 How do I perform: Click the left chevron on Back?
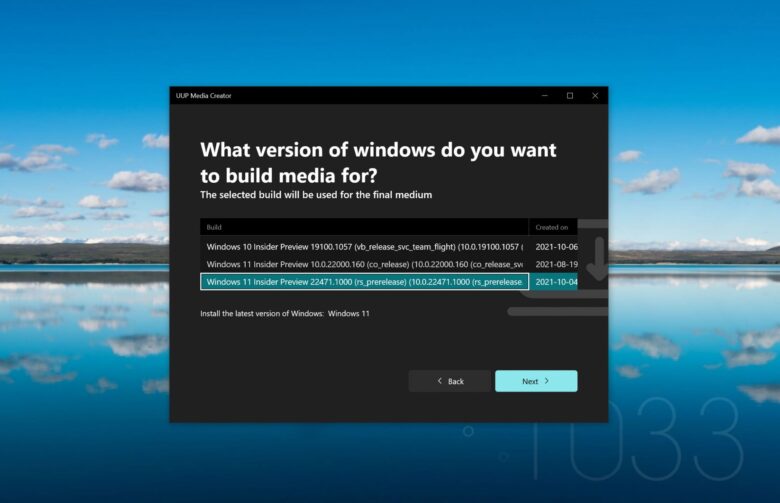(x=439, y=381)
